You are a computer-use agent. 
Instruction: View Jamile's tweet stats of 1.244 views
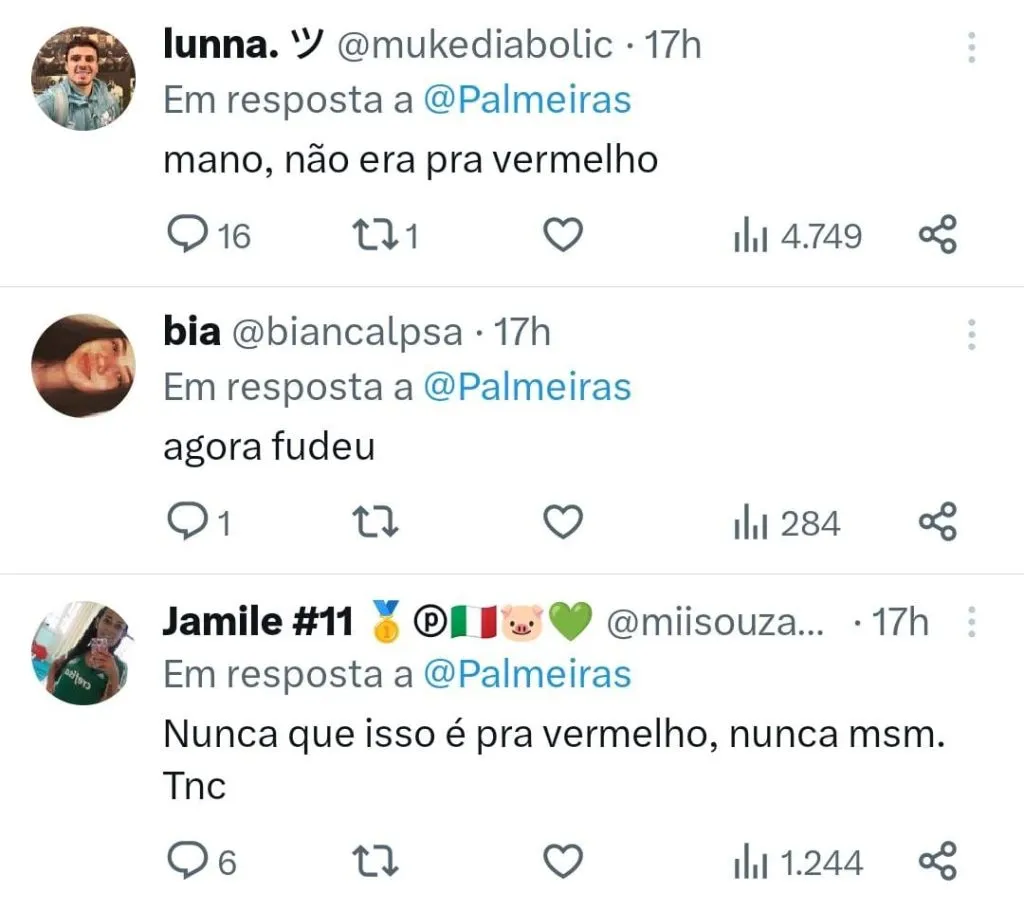(798, 861)
